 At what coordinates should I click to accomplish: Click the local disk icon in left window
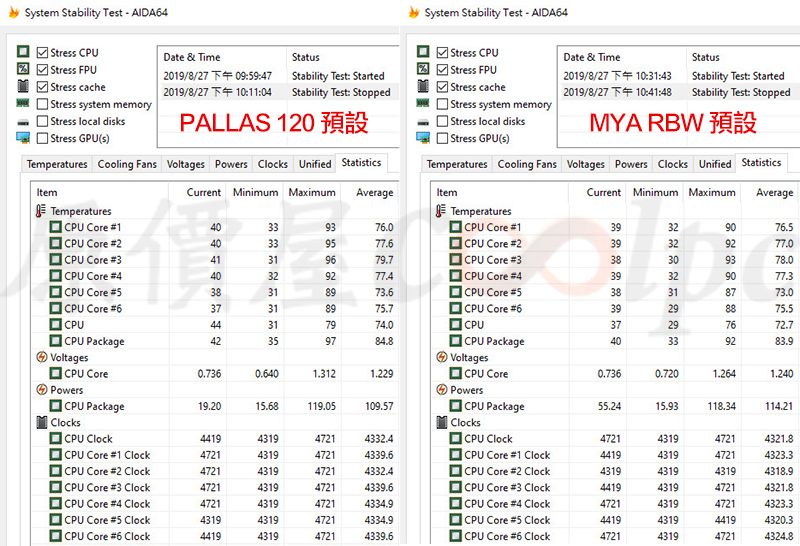(x=23, y=122)
